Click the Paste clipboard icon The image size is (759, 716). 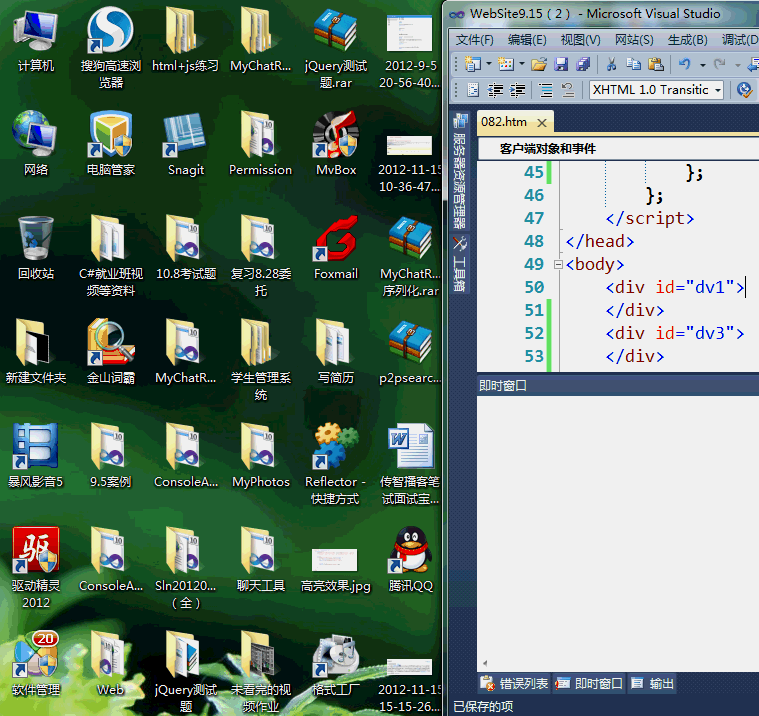[655, 64]
